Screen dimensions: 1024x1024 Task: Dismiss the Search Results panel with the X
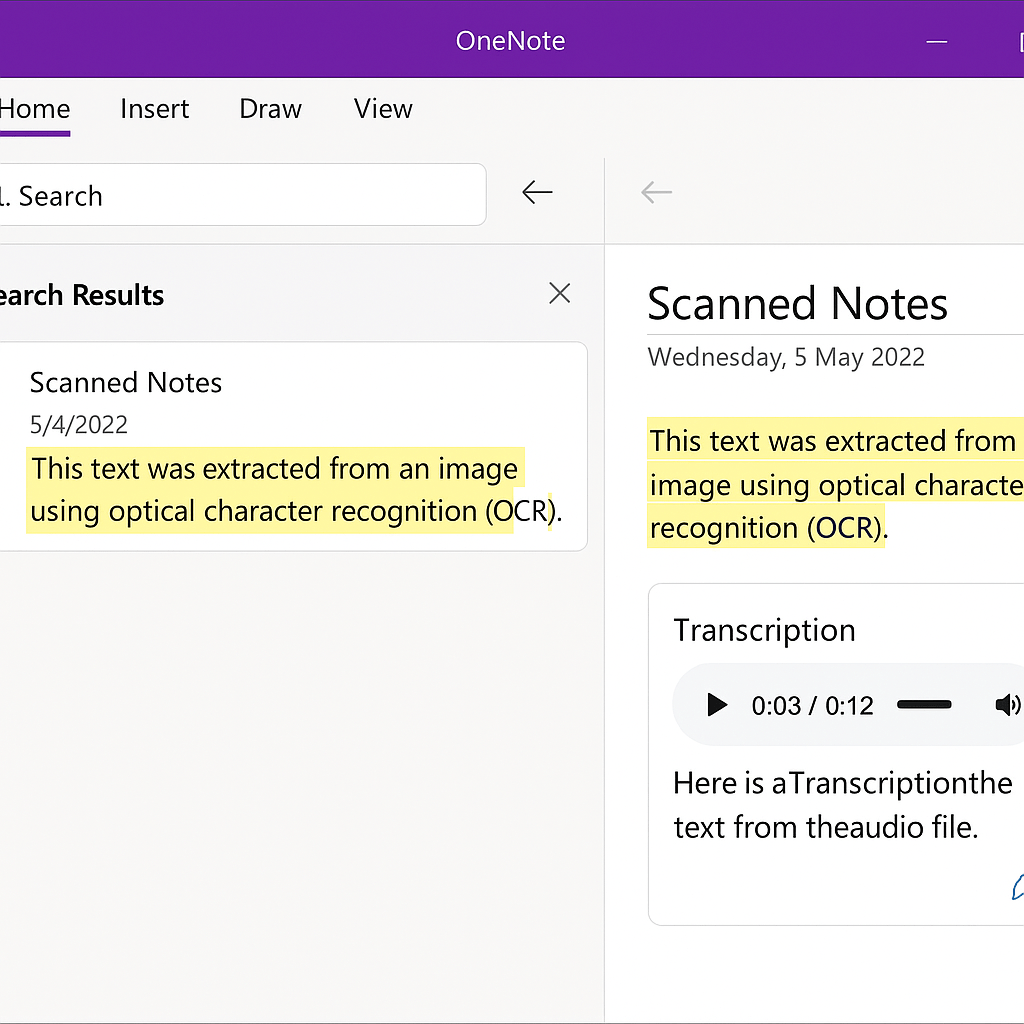(x=559, y=293)
